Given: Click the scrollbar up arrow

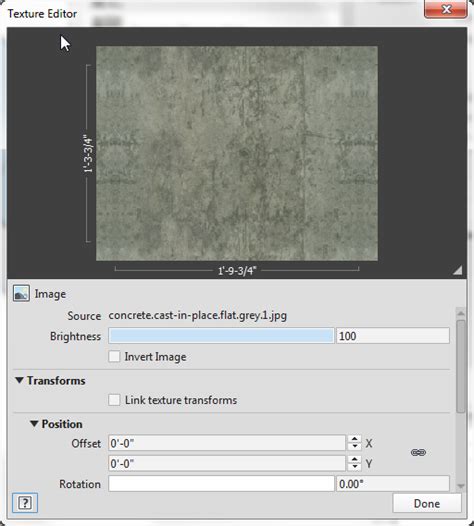Looking at the screenshot, I should point(461,313).
